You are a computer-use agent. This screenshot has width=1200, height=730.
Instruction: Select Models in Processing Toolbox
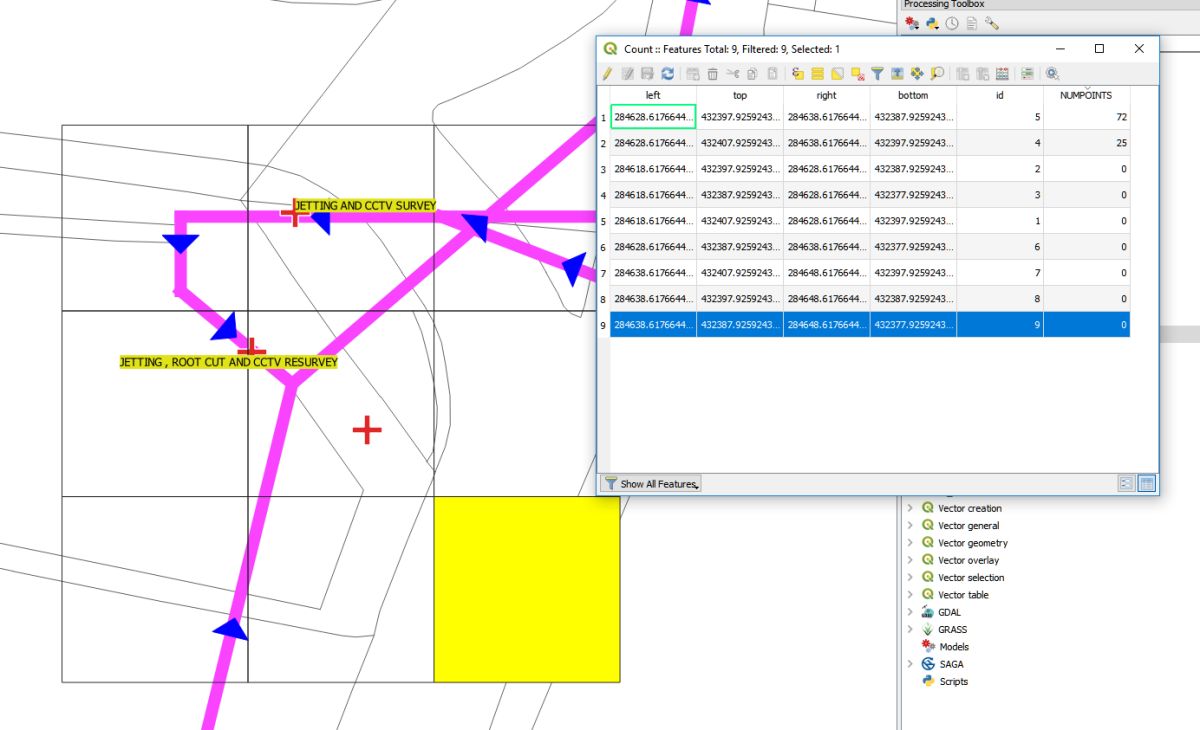953,647
